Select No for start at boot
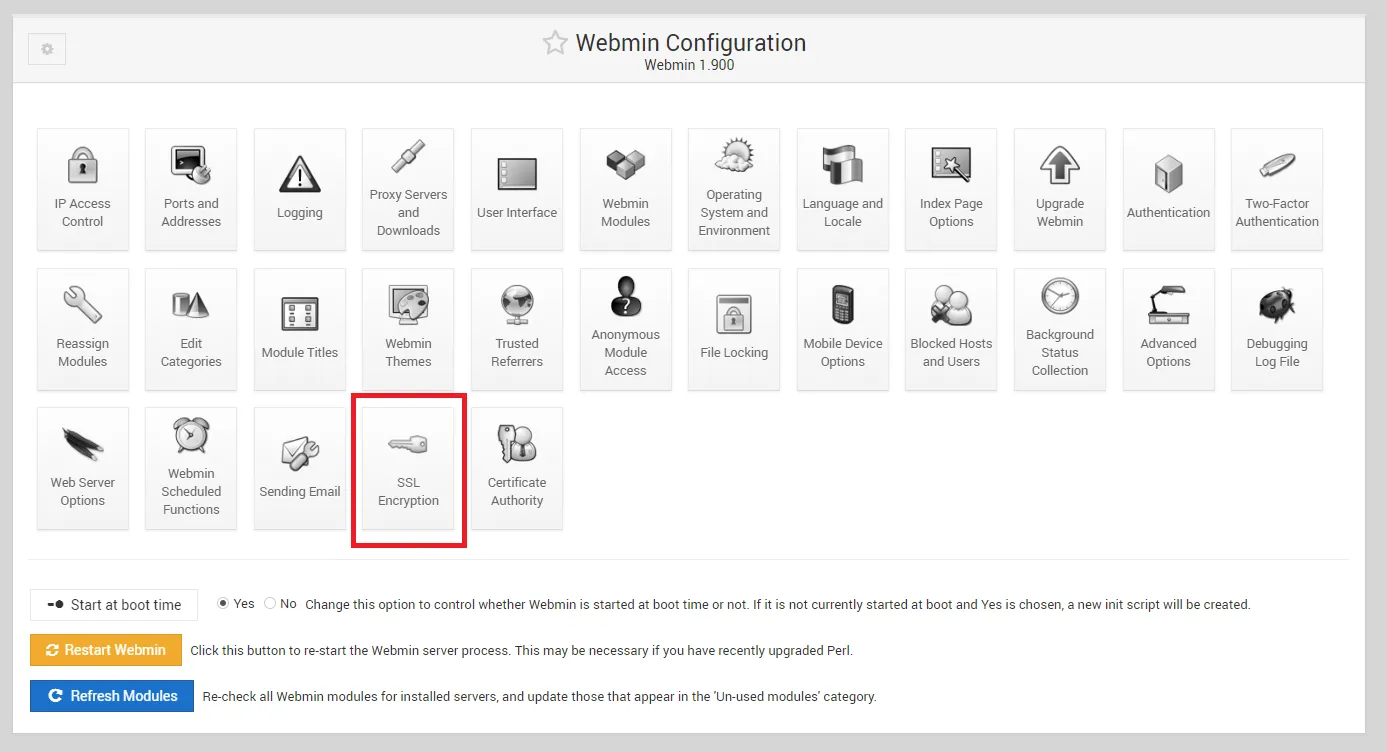 click(270, 604)
